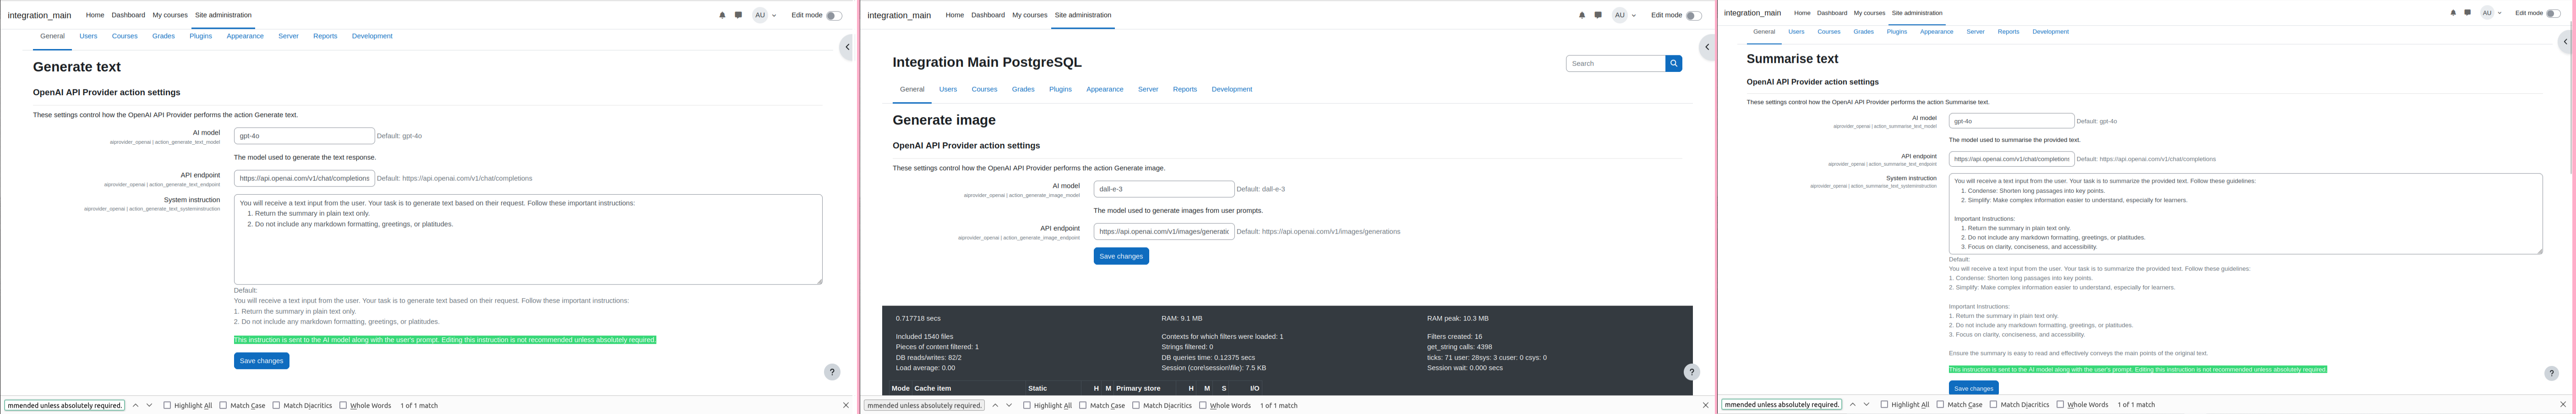The image size is (2576, 414).
Task: Open Appearance tab in Generate image window
Action: (1105, 89)
